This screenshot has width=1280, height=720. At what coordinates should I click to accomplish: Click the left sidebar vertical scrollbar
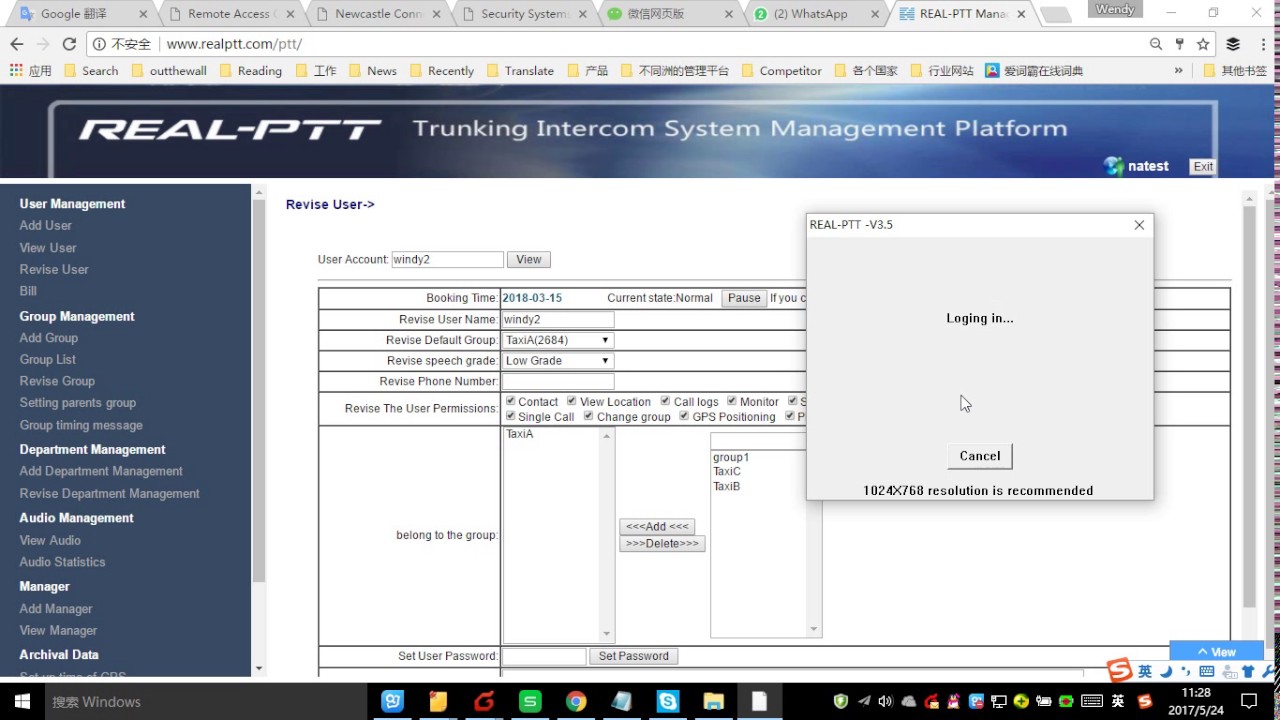point(259,428)
